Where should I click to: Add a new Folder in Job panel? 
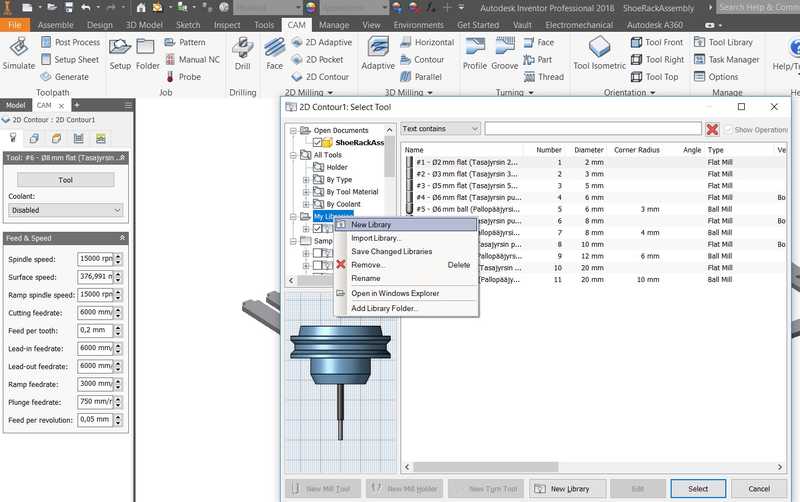click(x=147, y=54)
